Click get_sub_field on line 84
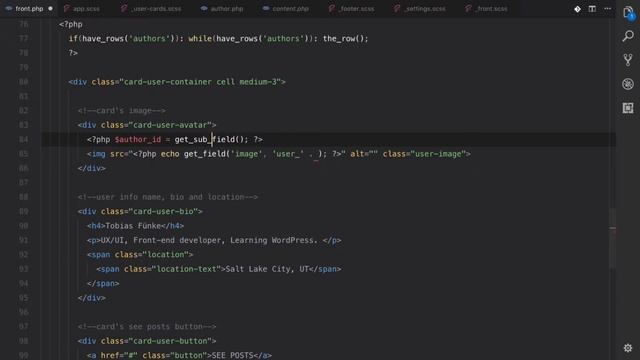The width and height of the screenshot is (640, 360). (205, 140)
